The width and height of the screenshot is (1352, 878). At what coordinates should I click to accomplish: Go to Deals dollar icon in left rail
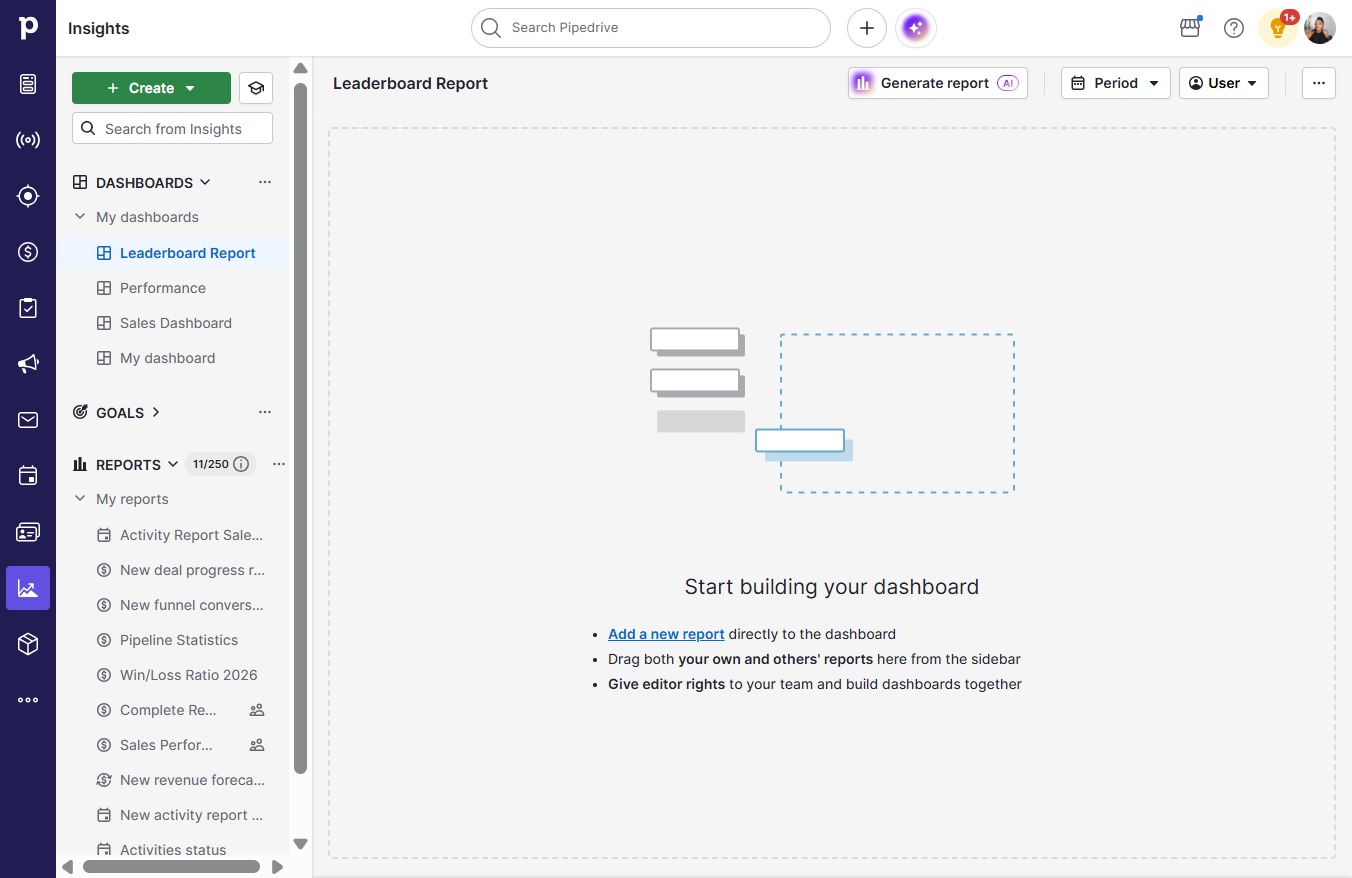pos(28,252)
